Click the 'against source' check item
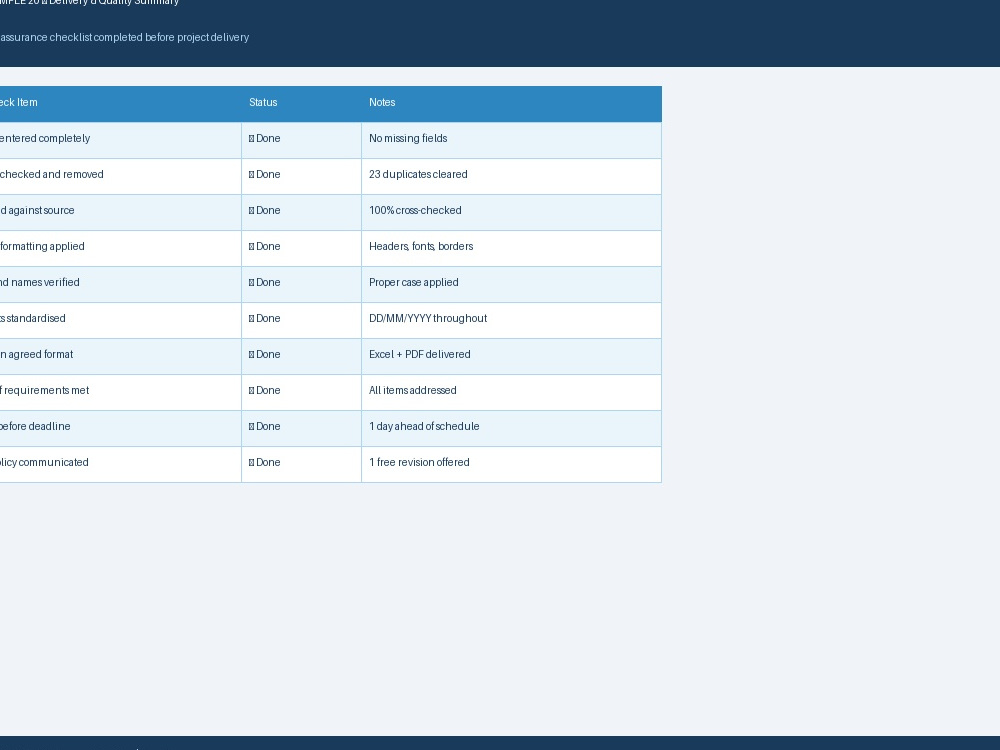The image size is (1000, 750). click(121, 212)
